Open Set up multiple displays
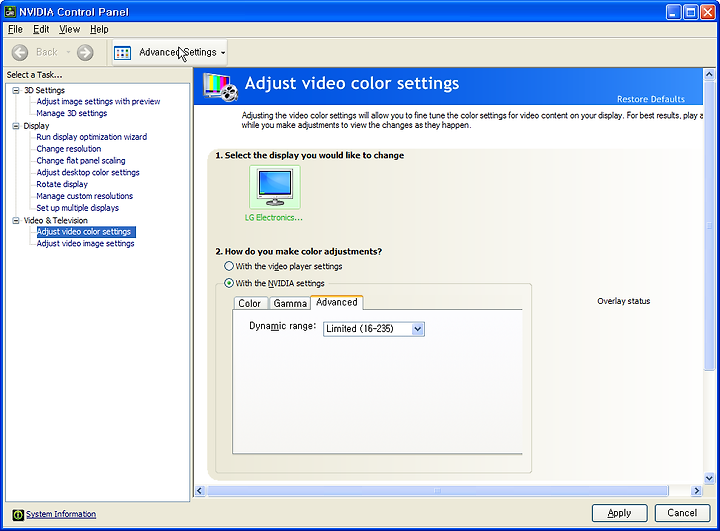Viewport: 720px width, 531px height. point(78,208)
